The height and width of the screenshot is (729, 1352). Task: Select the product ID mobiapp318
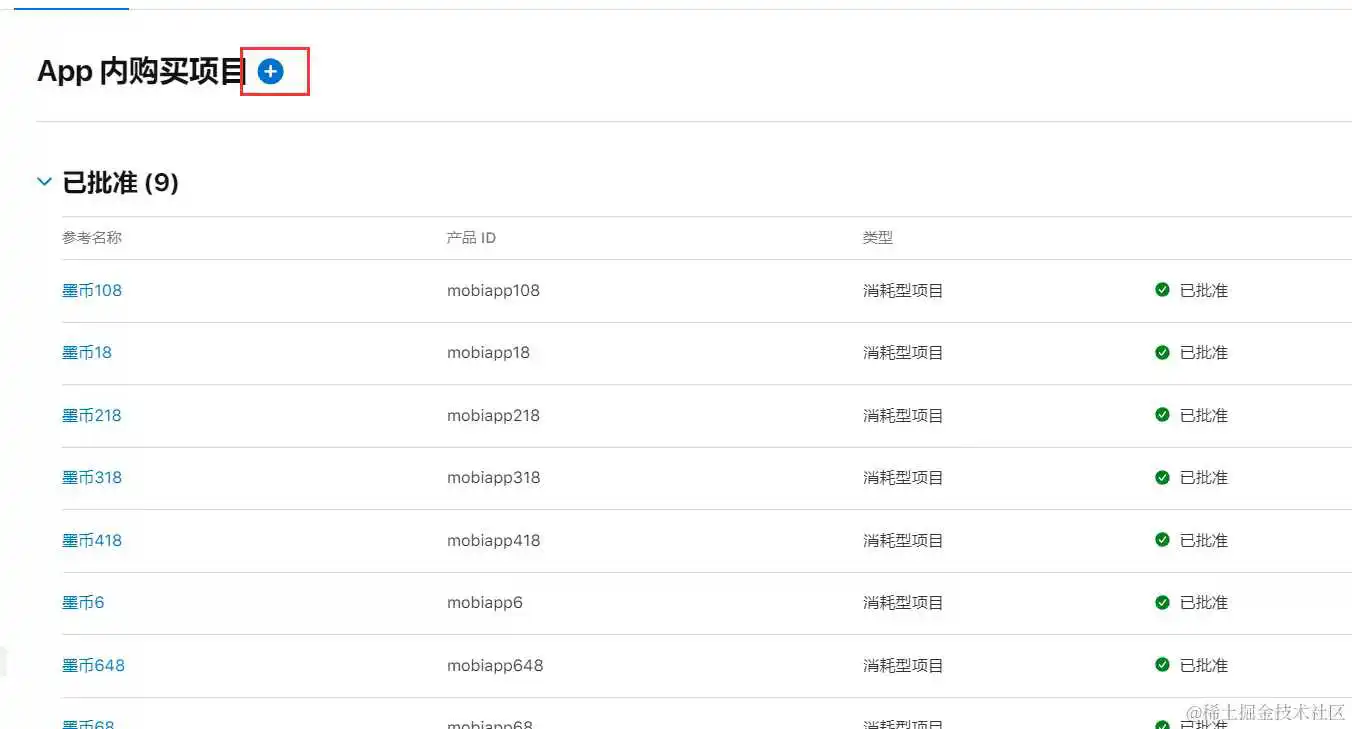pyautogui.click(x=493, y=477)
